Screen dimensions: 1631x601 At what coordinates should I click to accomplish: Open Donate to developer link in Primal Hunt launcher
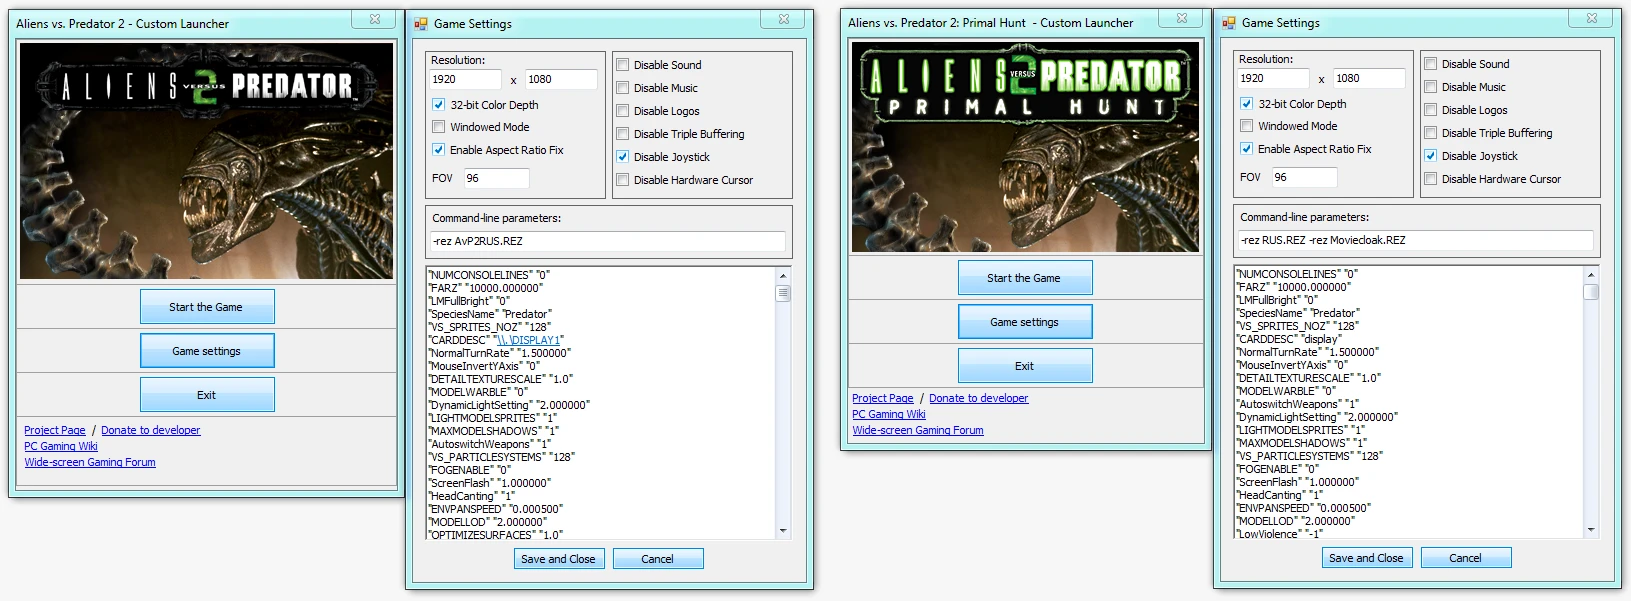[978, 398]
